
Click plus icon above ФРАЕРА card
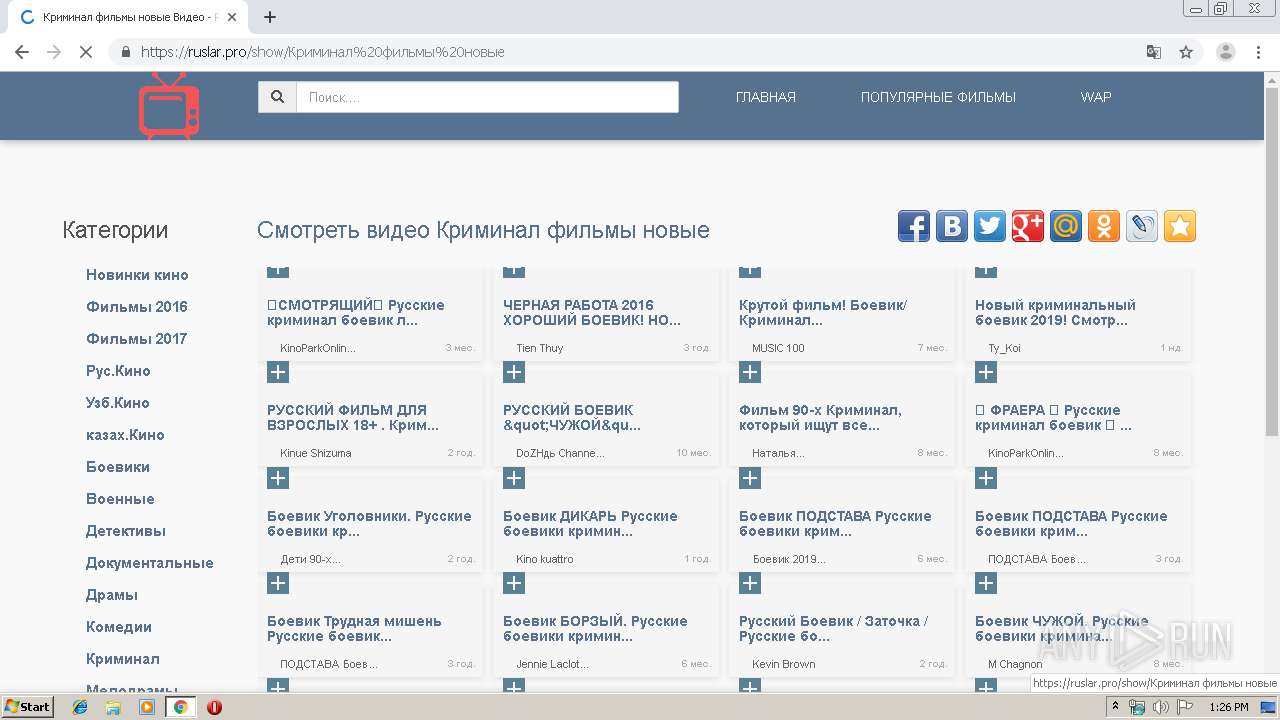(x=986, y=372)
